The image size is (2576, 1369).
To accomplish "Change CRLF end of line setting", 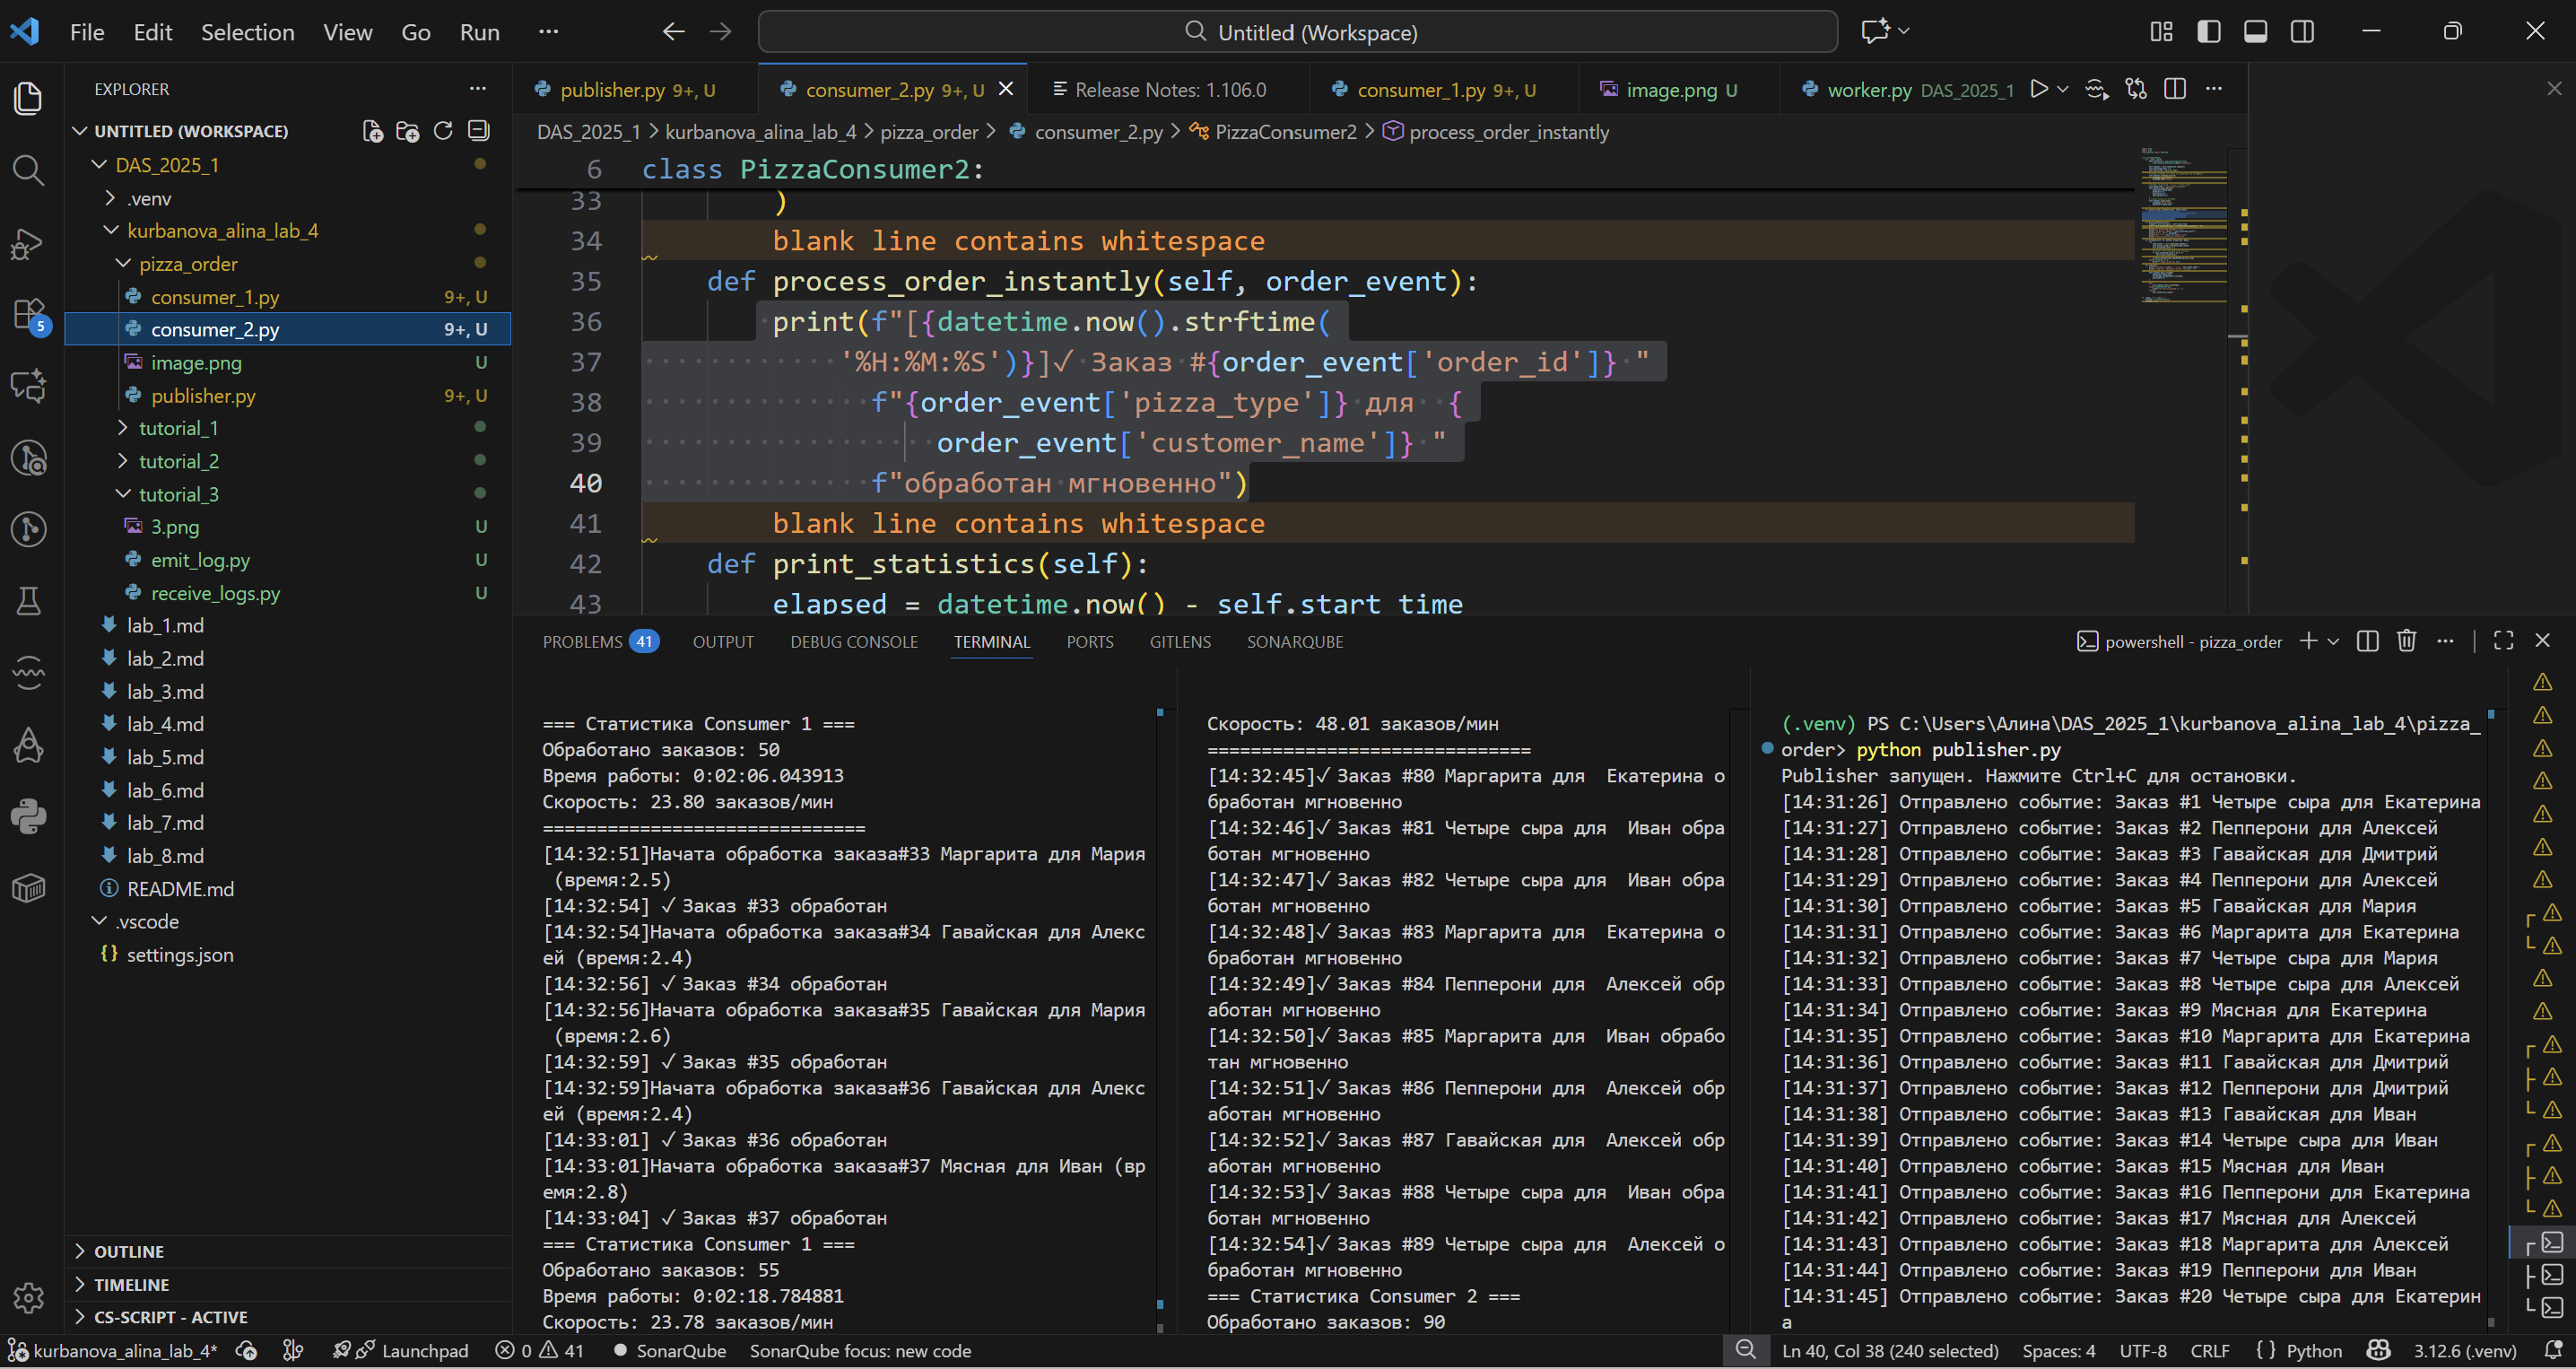I will pos(2209,1350).
